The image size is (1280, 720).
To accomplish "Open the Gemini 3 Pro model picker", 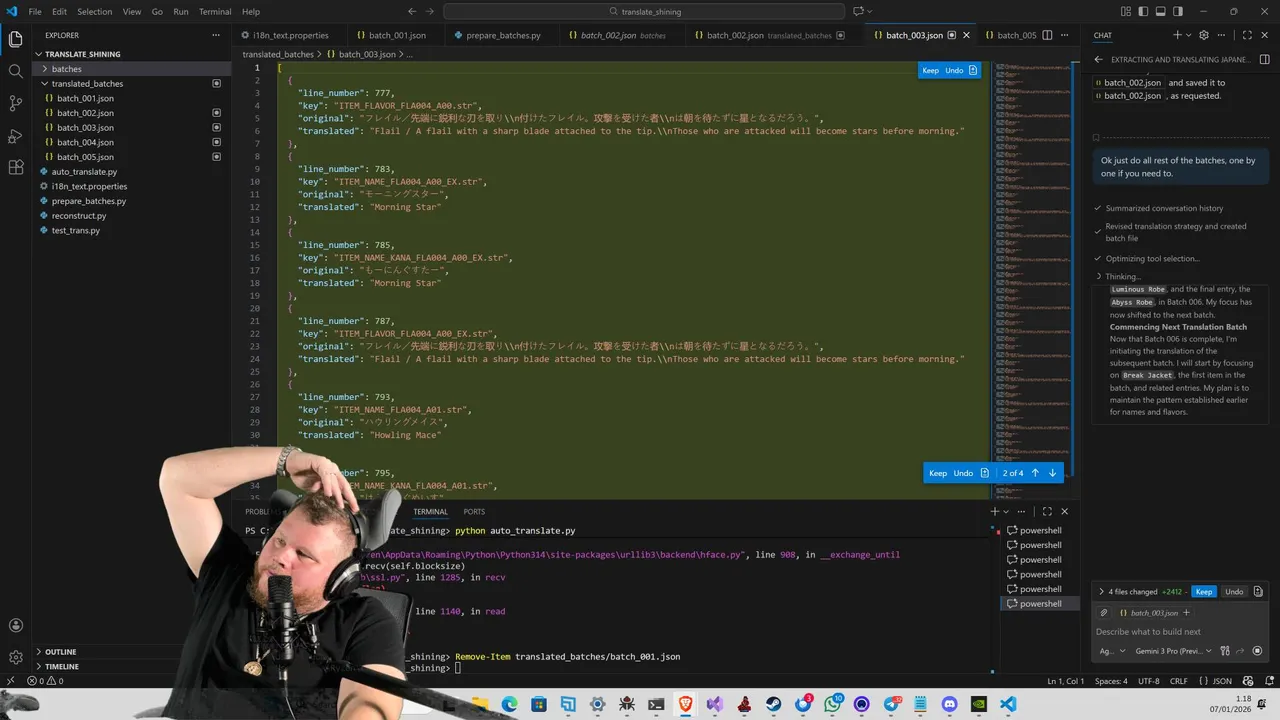I will point(1173,651).
